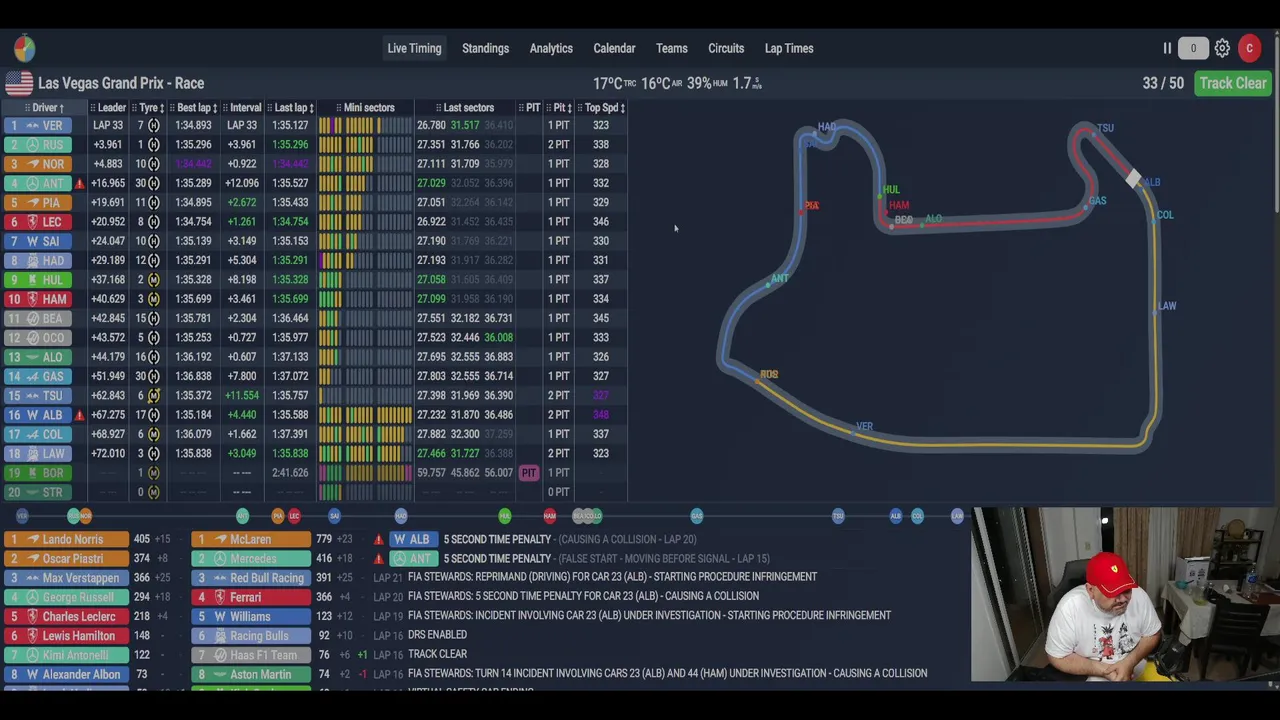This screenshot has width=1280, height=720.
Task: Click the medium tyre icon in HAM's row
Action: 154,299
